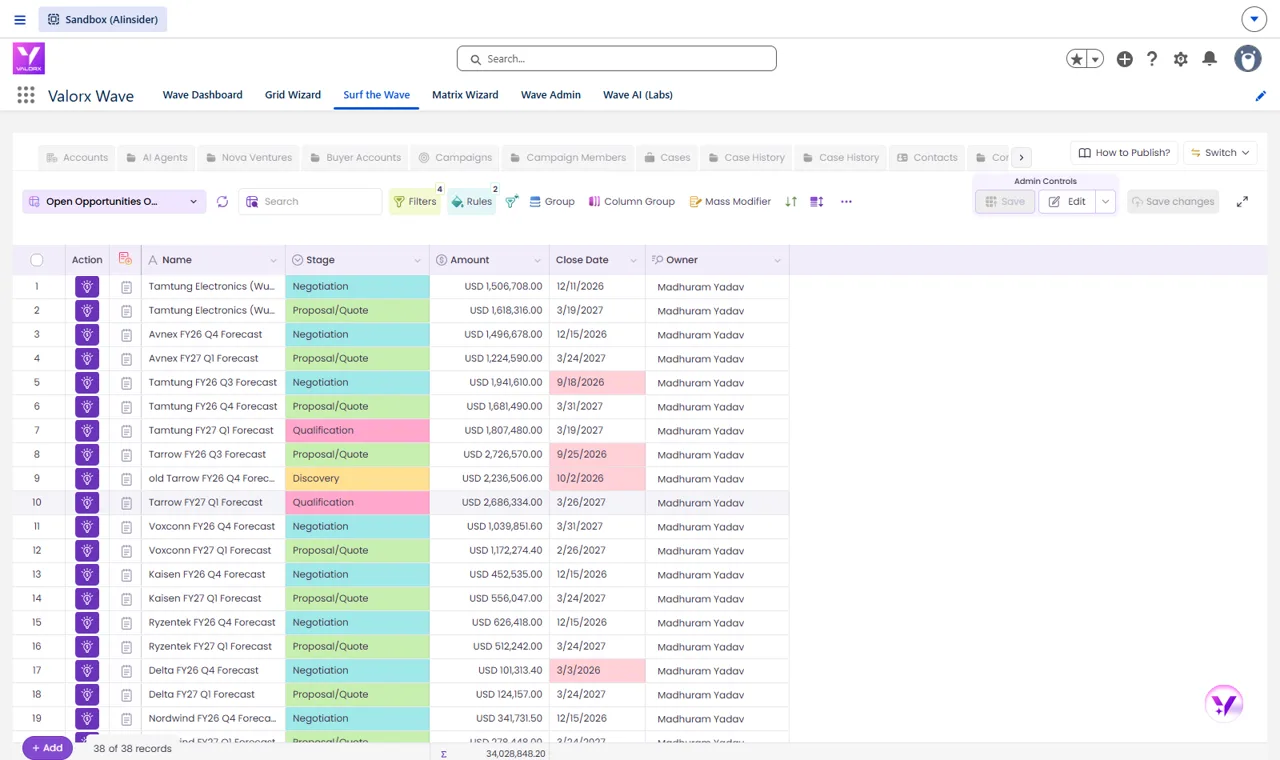
Task: Focus the global Search field
Action: pos(617,59)
